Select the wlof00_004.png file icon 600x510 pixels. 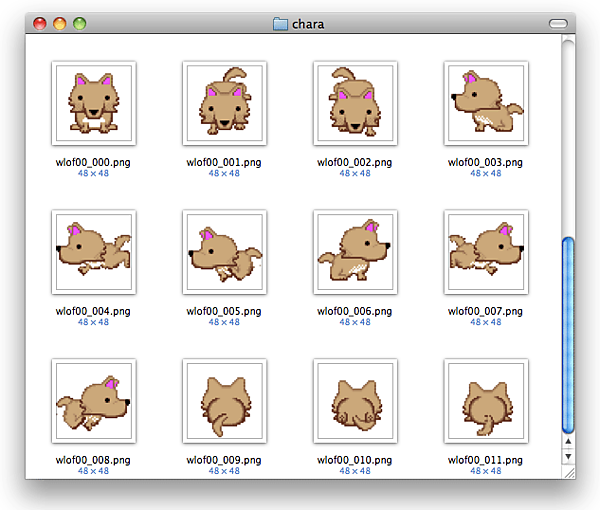point(93,252)
